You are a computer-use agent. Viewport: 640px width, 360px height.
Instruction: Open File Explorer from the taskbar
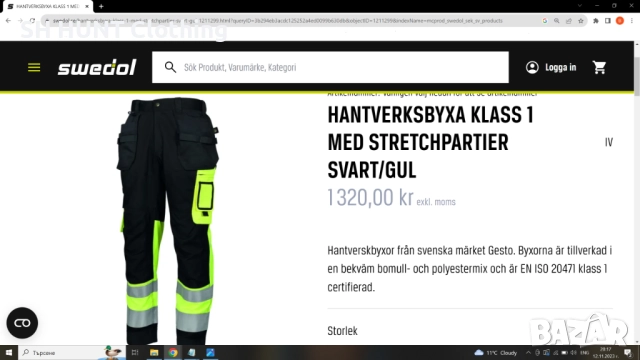pyautogui.click(x=154, y=353)
